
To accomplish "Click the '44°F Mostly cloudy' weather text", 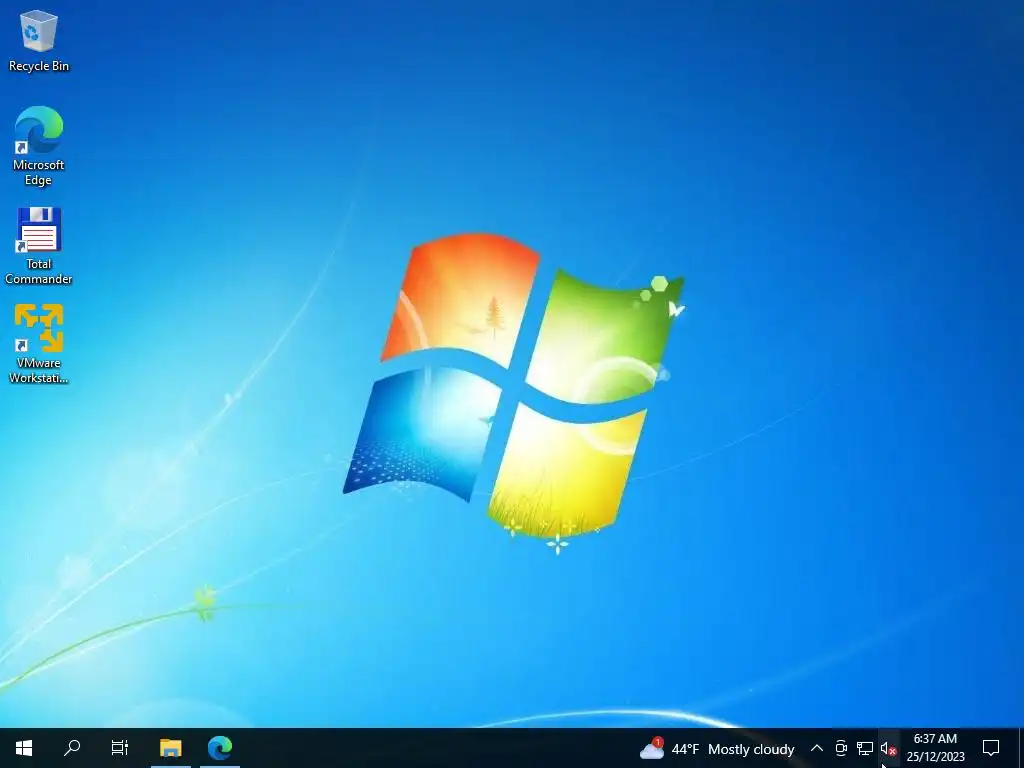I will 733,749.
